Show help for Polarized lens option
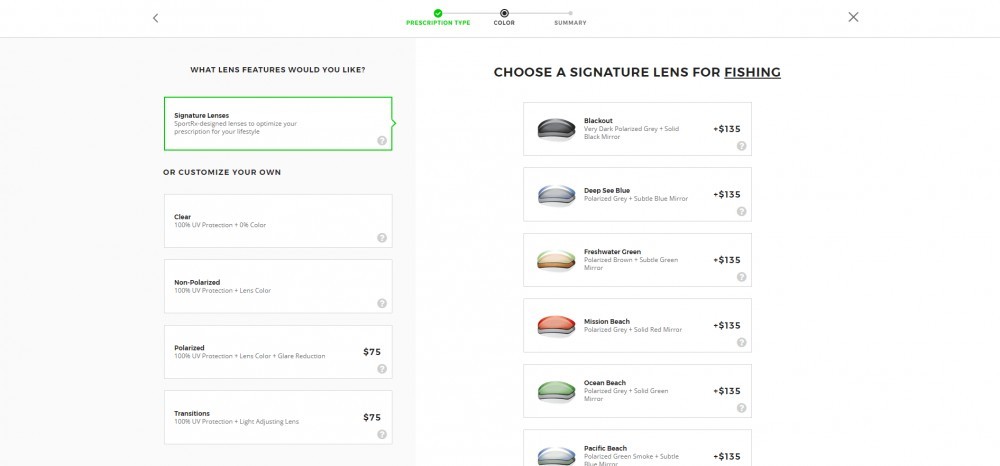1000x466 pixels. pos(381,368)
